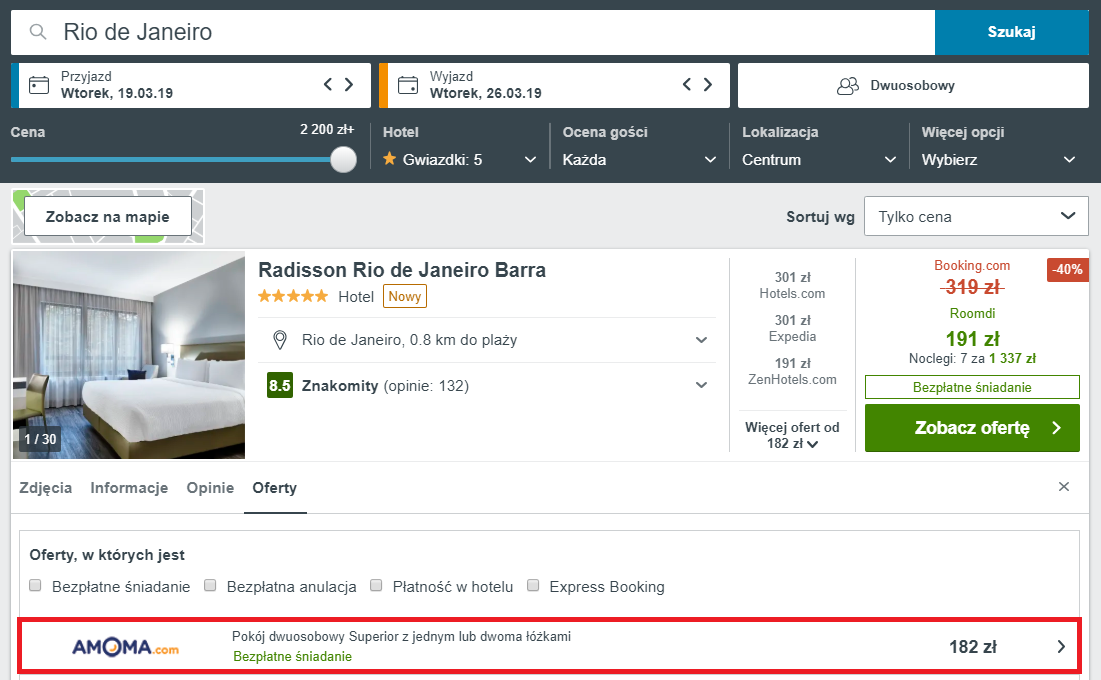Click the Nowy label badge
The width and height of the screenshot is (1101, 680).
tap(404, 296)
